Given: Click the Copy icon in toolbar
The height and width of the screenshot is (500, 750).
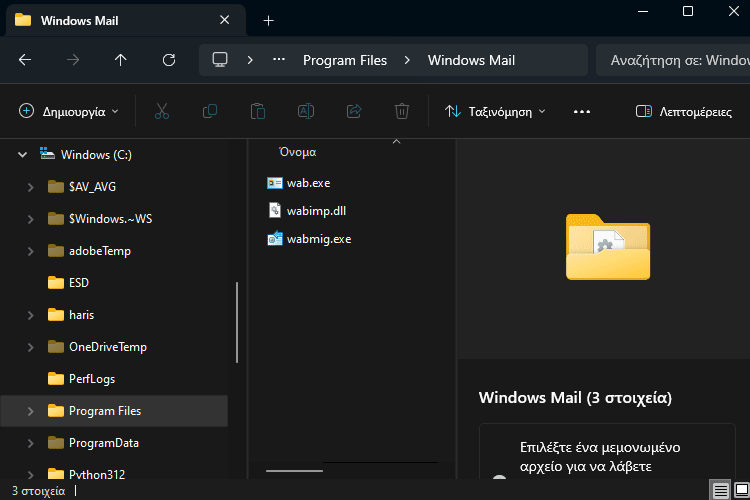Looking at the screenshot, I should [210, 111].
